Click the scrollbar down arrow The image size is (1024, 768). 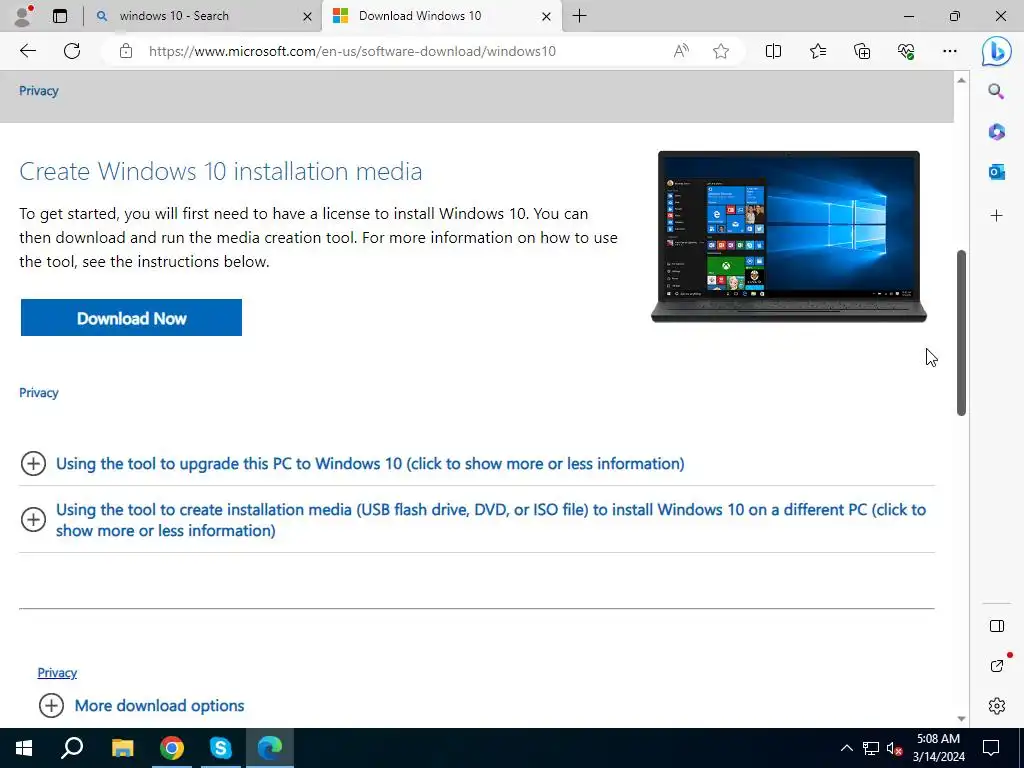coord(961,718)
